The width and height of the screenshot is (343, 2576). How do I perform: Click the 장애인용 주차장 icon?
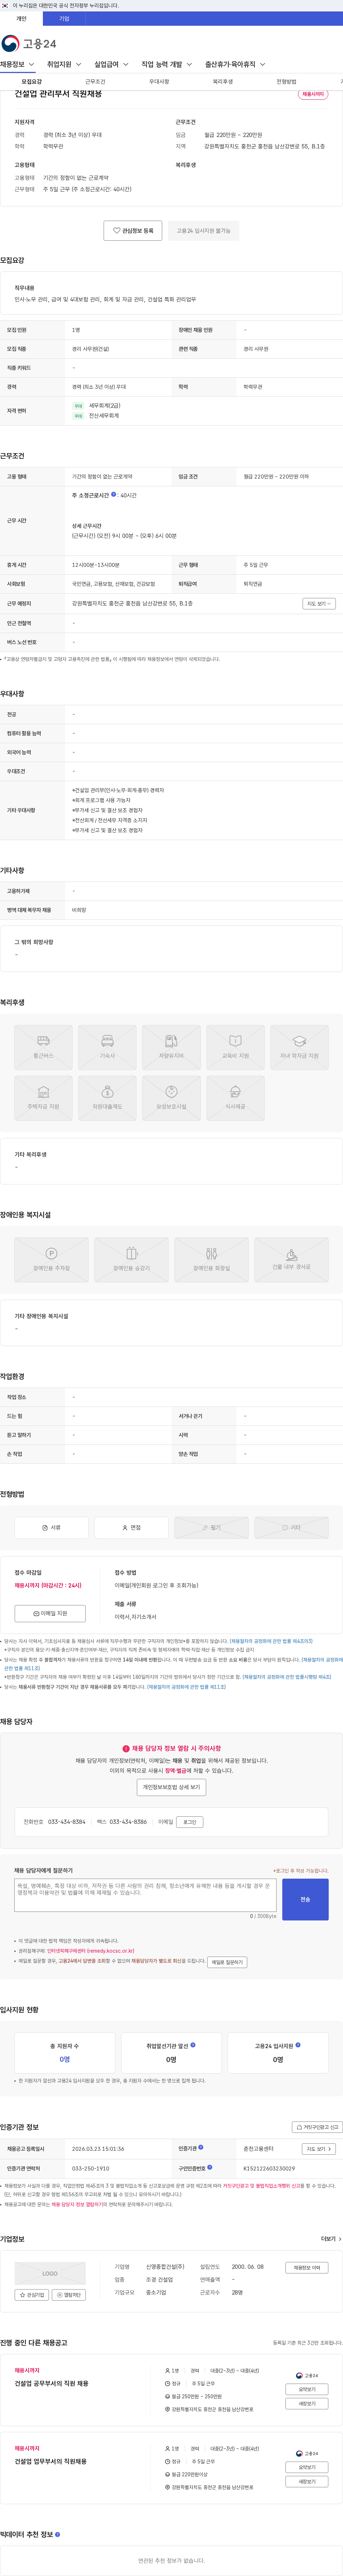pyautogui.click(x=51, y=1260)
